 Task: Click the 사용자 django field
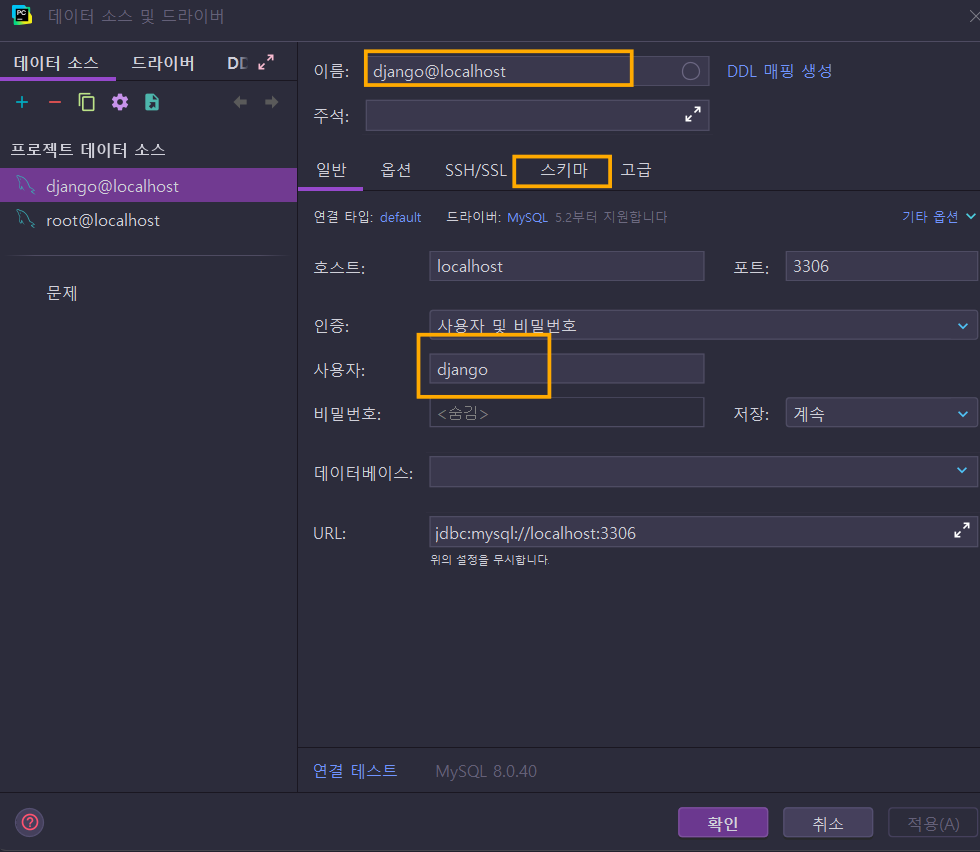tap(566, 369)
